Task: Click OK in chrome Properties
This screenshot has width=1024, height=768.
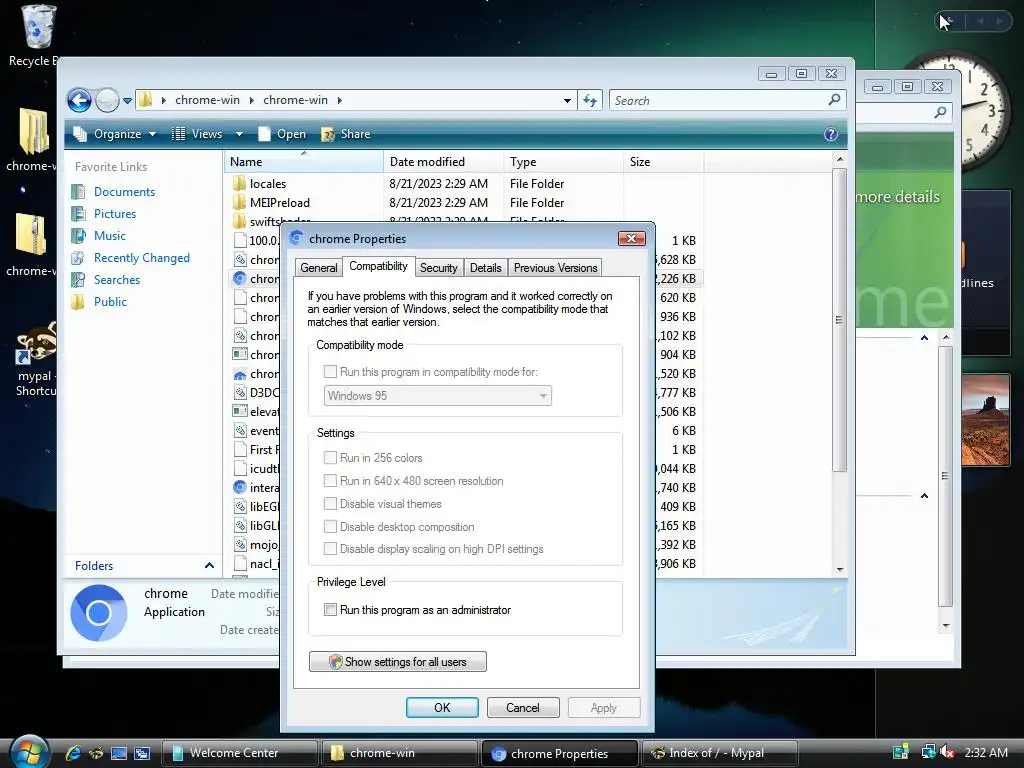Action: [442, 707]
